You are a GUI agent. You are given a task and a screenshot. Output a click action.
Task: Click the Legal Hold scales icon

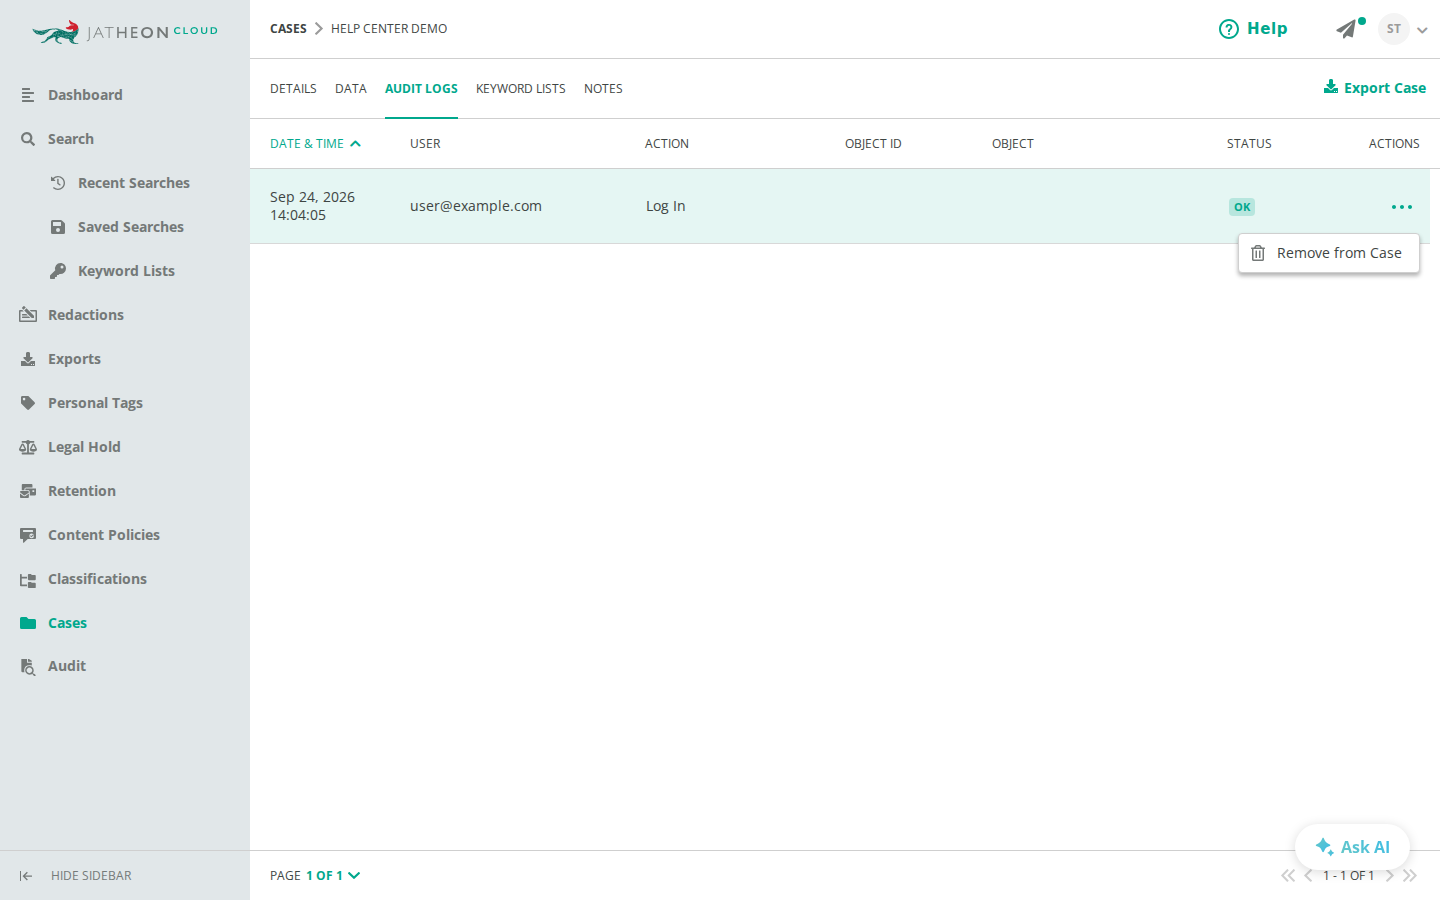[28, 447]
